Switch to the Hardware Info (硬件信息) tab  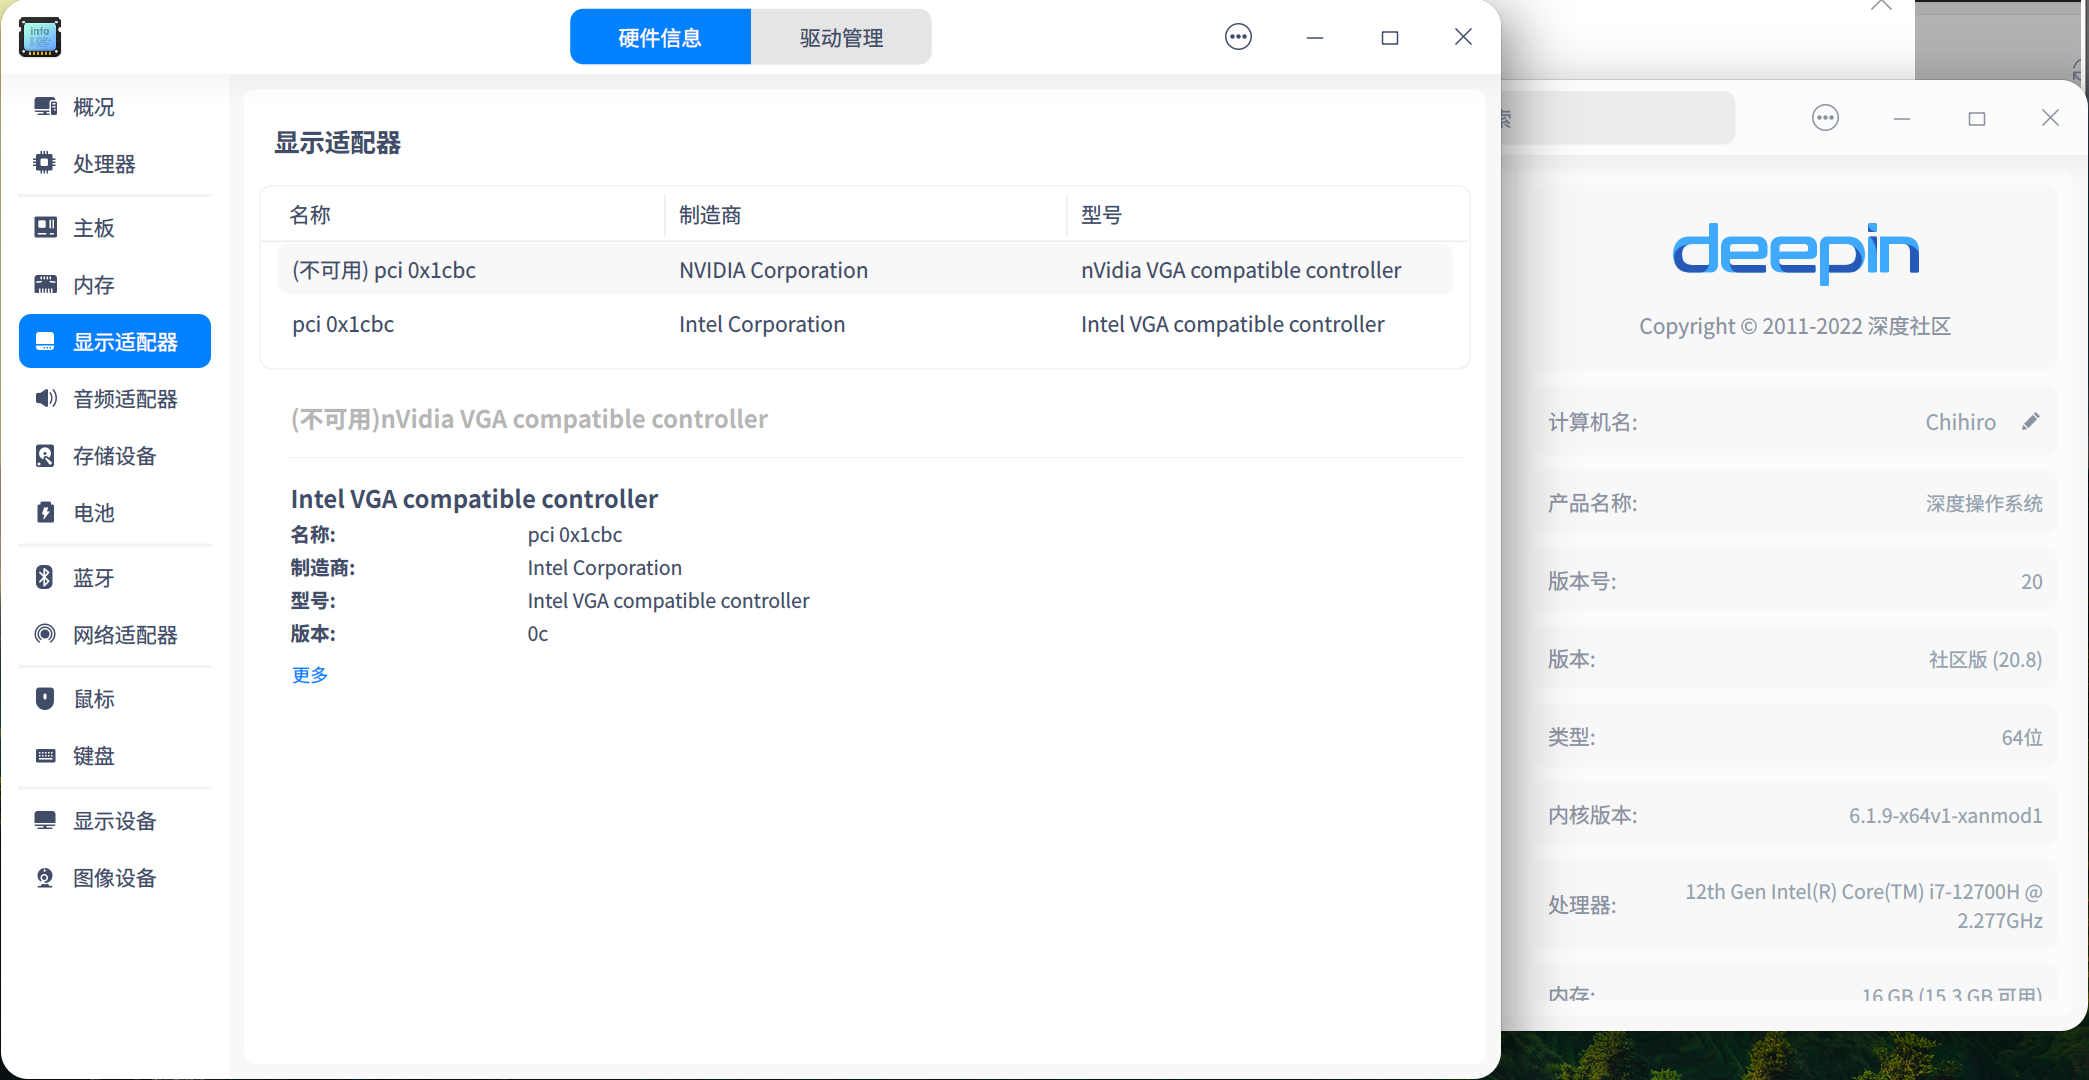[x=660, y=38]
